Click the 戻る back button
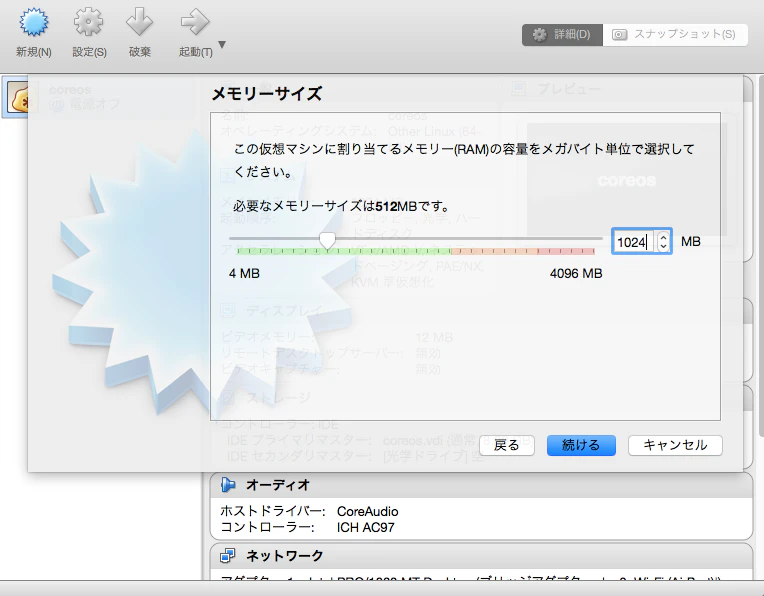 [x=507, y=445]
